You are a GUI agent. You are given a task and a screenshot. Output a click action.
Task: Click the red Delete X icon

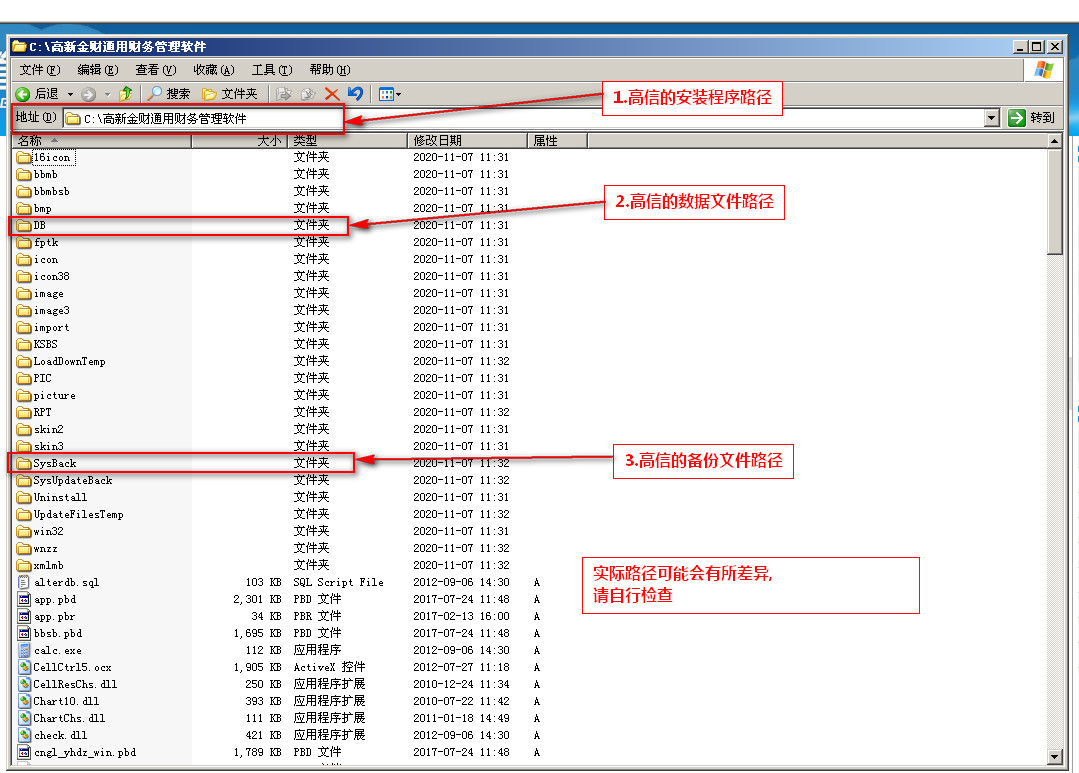331,94
